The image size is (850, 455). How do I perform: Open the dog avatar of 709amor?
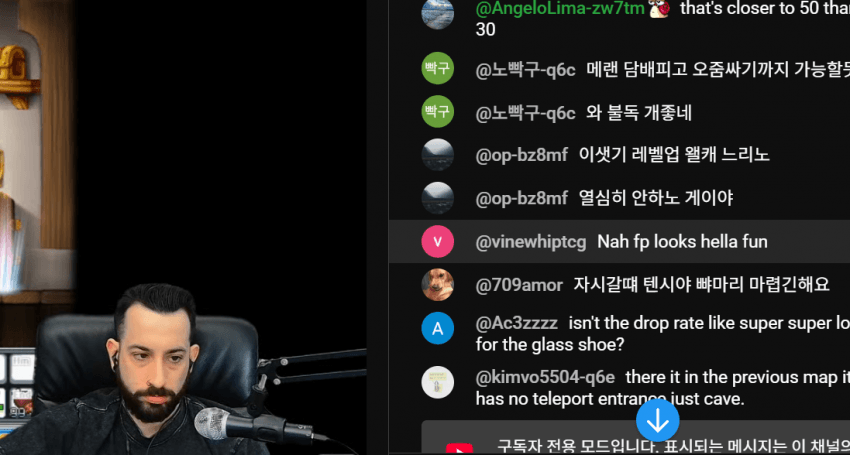437,285
